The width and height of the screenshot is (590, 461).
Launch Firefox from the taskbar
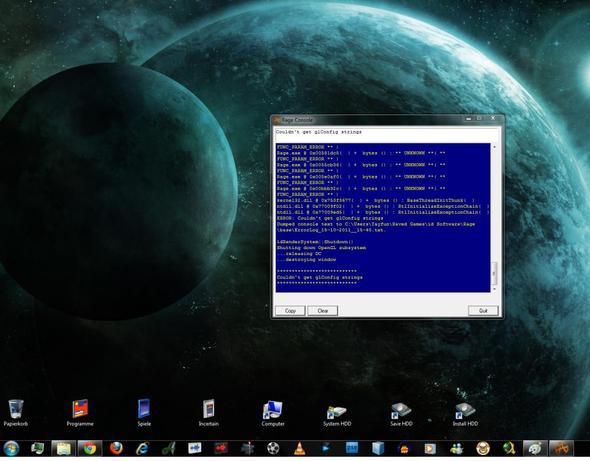coord(116,448)
